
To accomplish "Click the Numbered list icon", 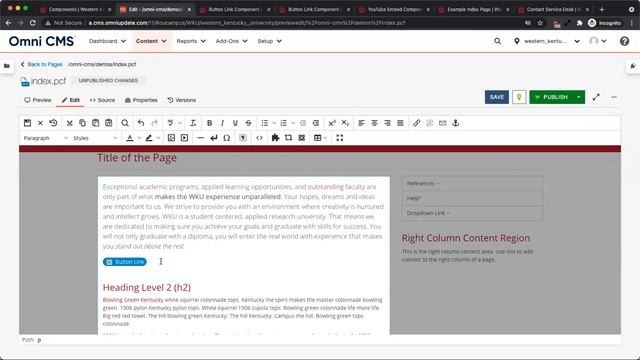I will point(284,123).
